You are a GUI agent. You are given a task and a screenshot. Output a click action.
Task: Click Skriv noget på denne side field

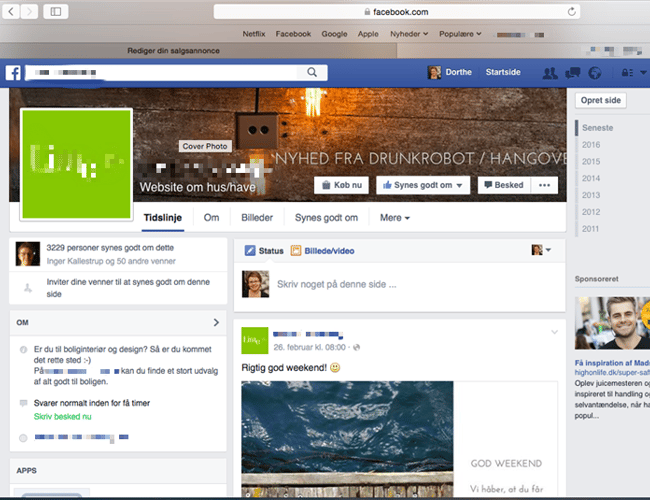(x=337, y=284)
